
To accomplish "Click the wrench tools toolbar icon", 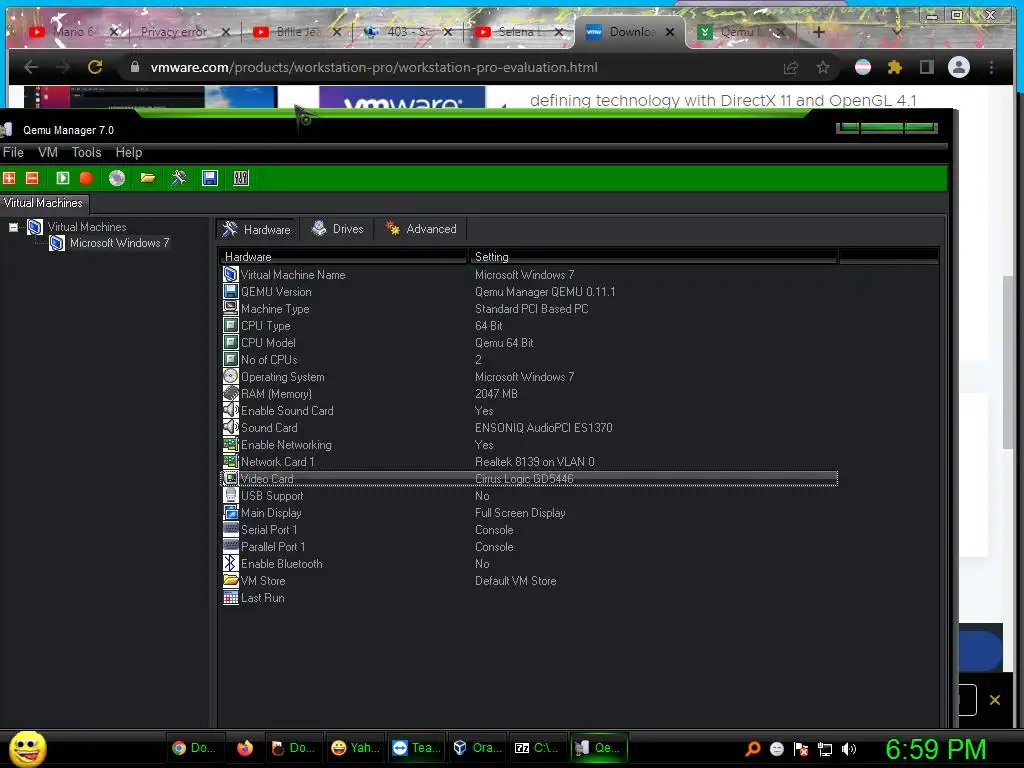I will (178, 178).
